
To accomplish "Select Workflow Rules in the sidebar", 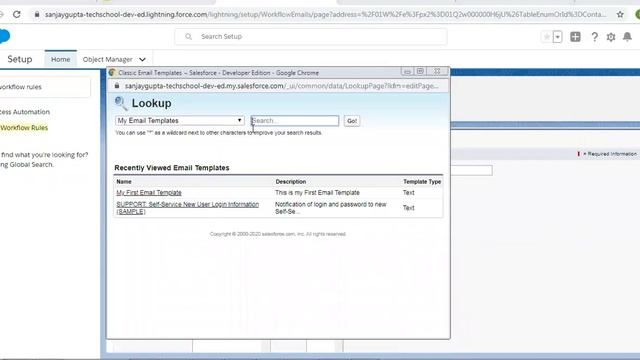I will click(x=24, y=128).
